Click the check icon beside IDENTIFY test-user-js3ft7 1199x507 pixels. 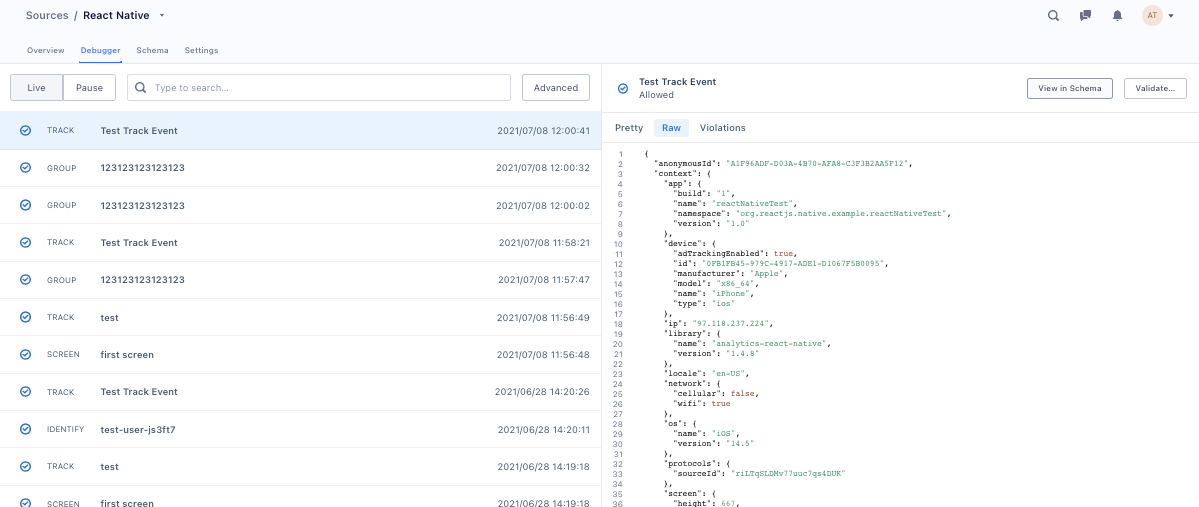coord(25,429)
